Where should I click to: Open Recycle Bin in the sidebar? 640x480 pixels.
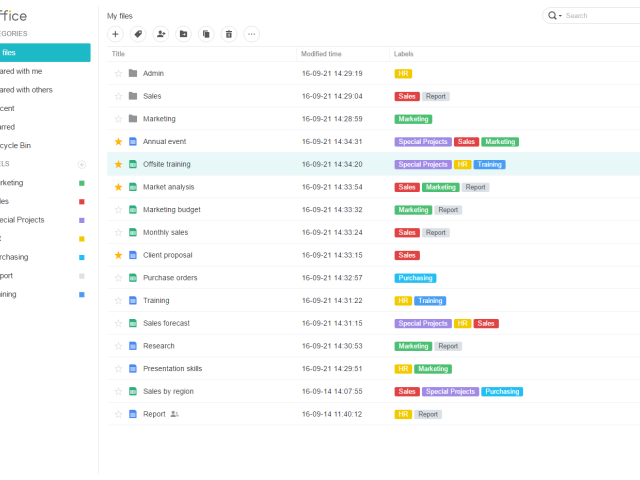click(22, 145)
